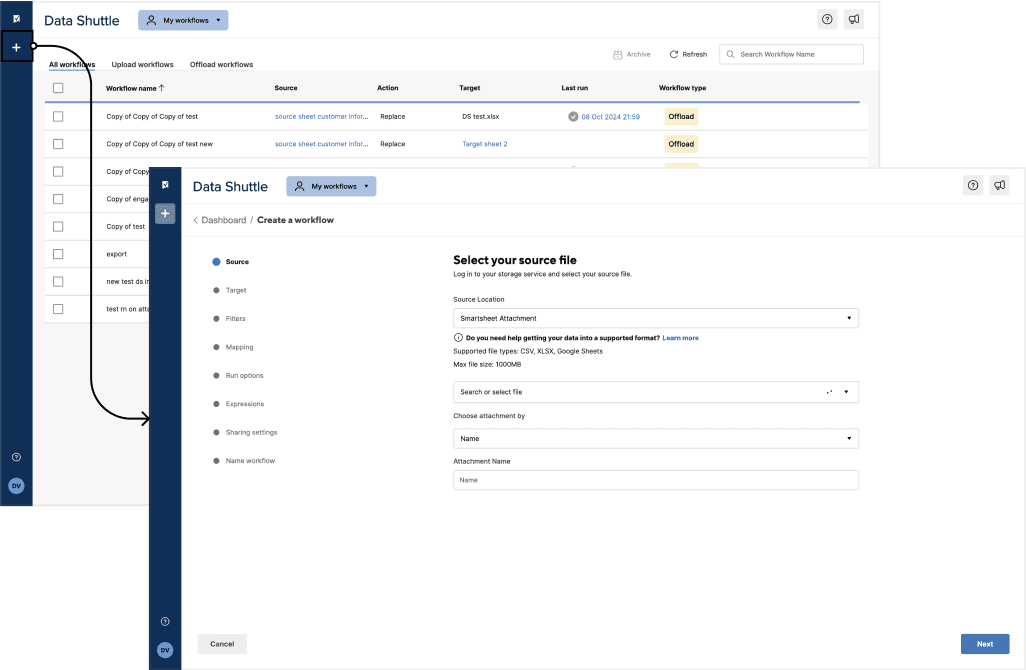Image resolution: width=1026 pixels, height=670 pixels.
Task: Refresh the workflow list in back window
Action: pyautogui.click(x=688, y=54)
